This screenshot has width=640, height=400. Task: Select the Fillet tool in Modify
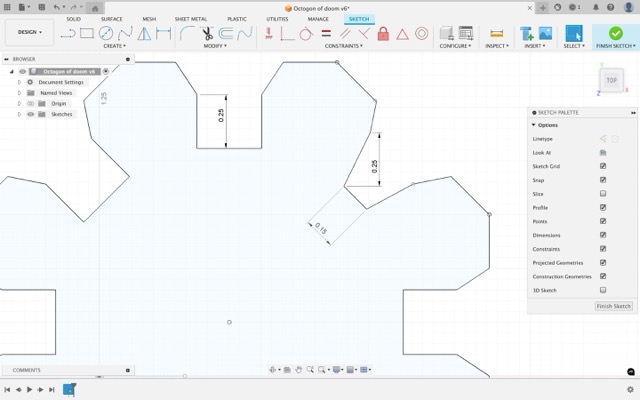coord(187,33)
